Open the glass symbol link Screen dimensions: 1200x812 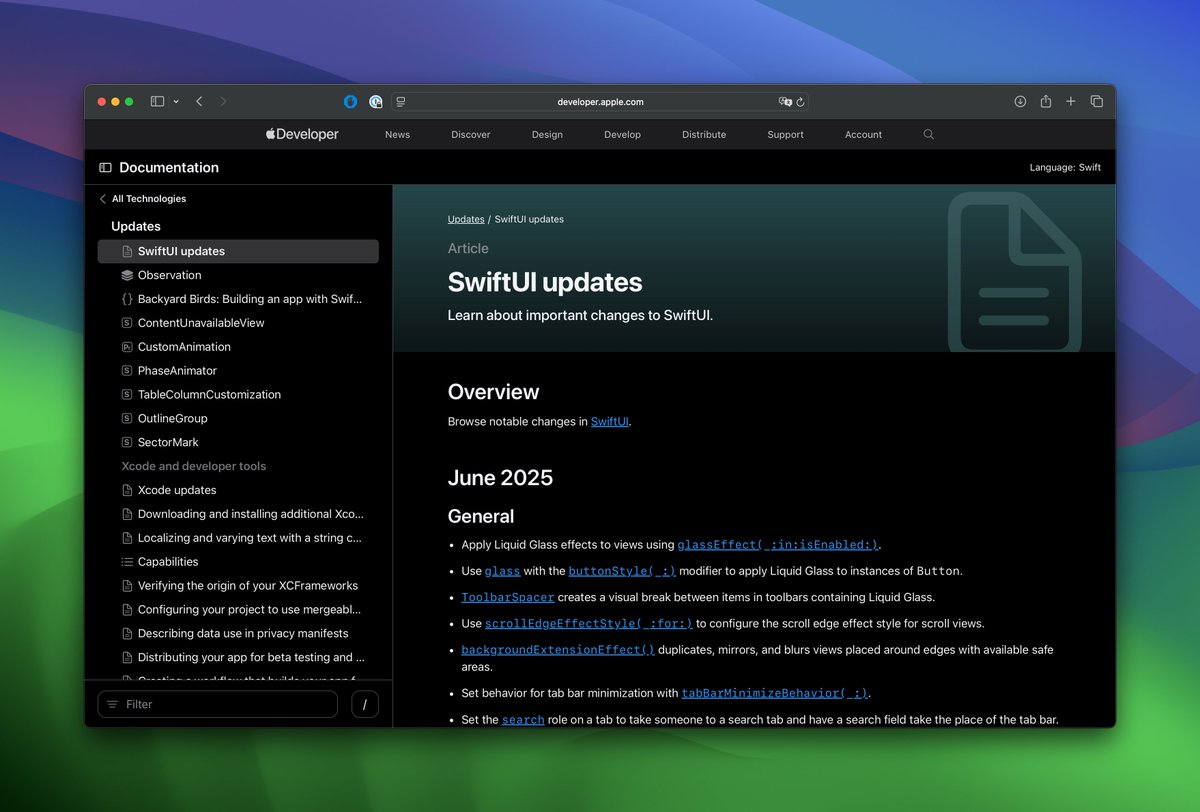pyautogui.click(x=502, y=571)
